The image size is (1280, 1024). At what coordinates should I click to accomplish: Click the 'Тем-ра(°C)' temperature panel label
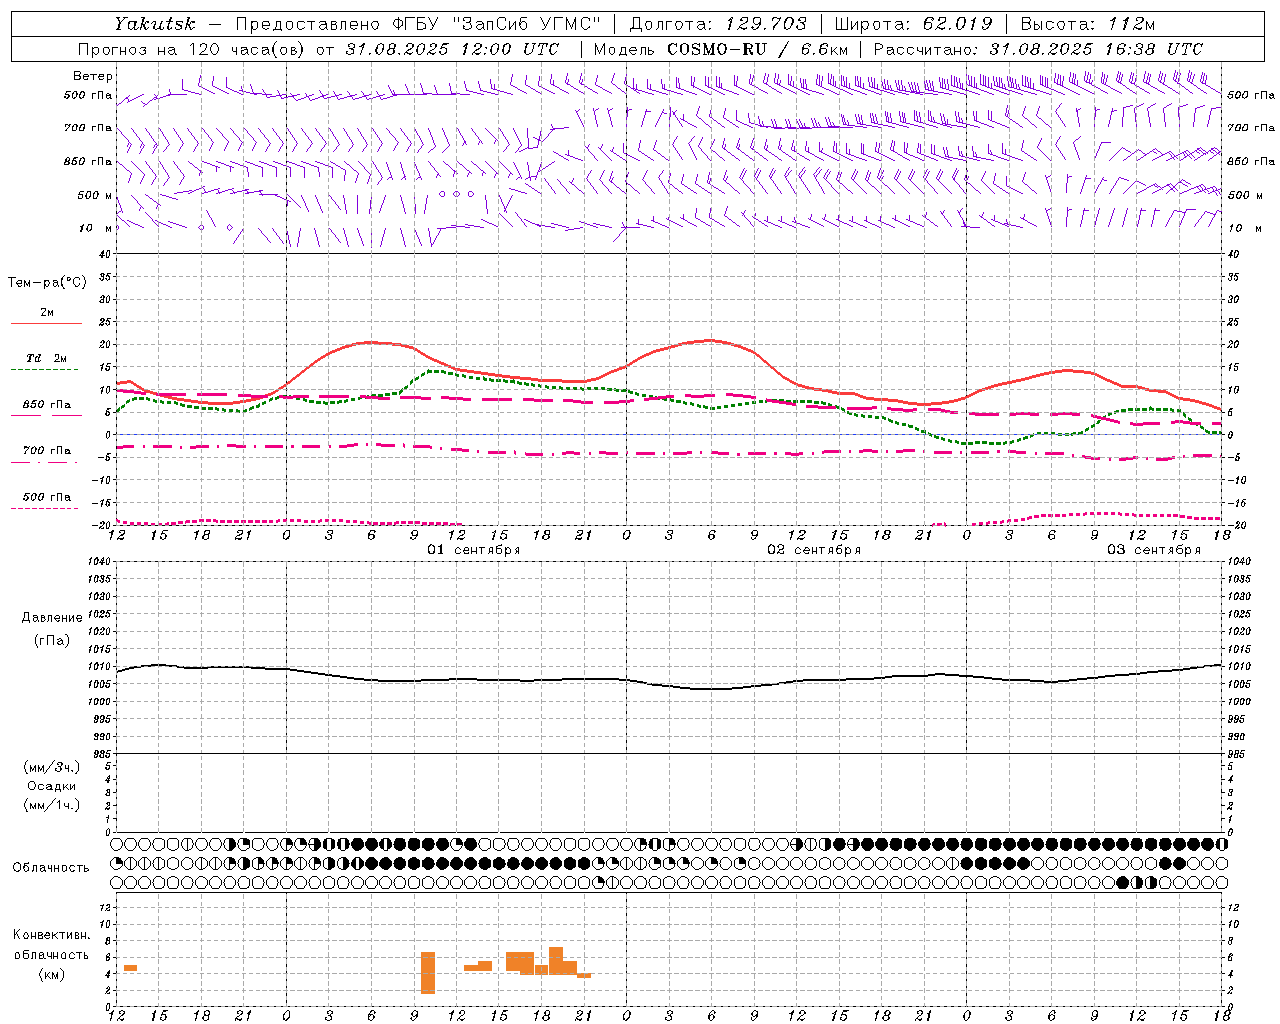click(47, 283)
